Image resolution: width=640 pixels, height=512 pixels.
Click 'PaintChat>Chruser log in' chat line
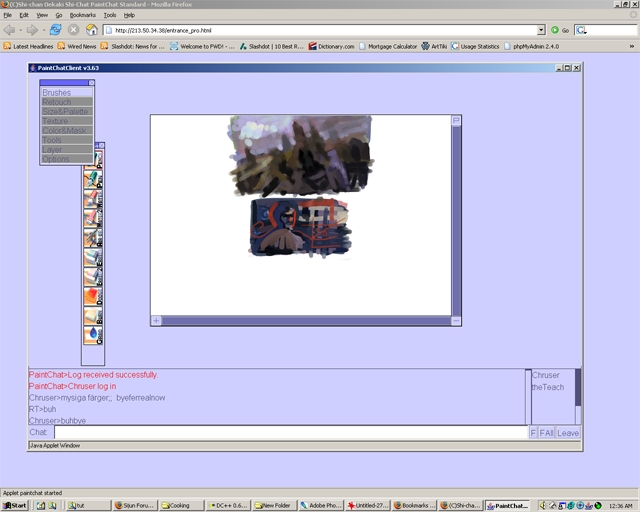[72, 386]
